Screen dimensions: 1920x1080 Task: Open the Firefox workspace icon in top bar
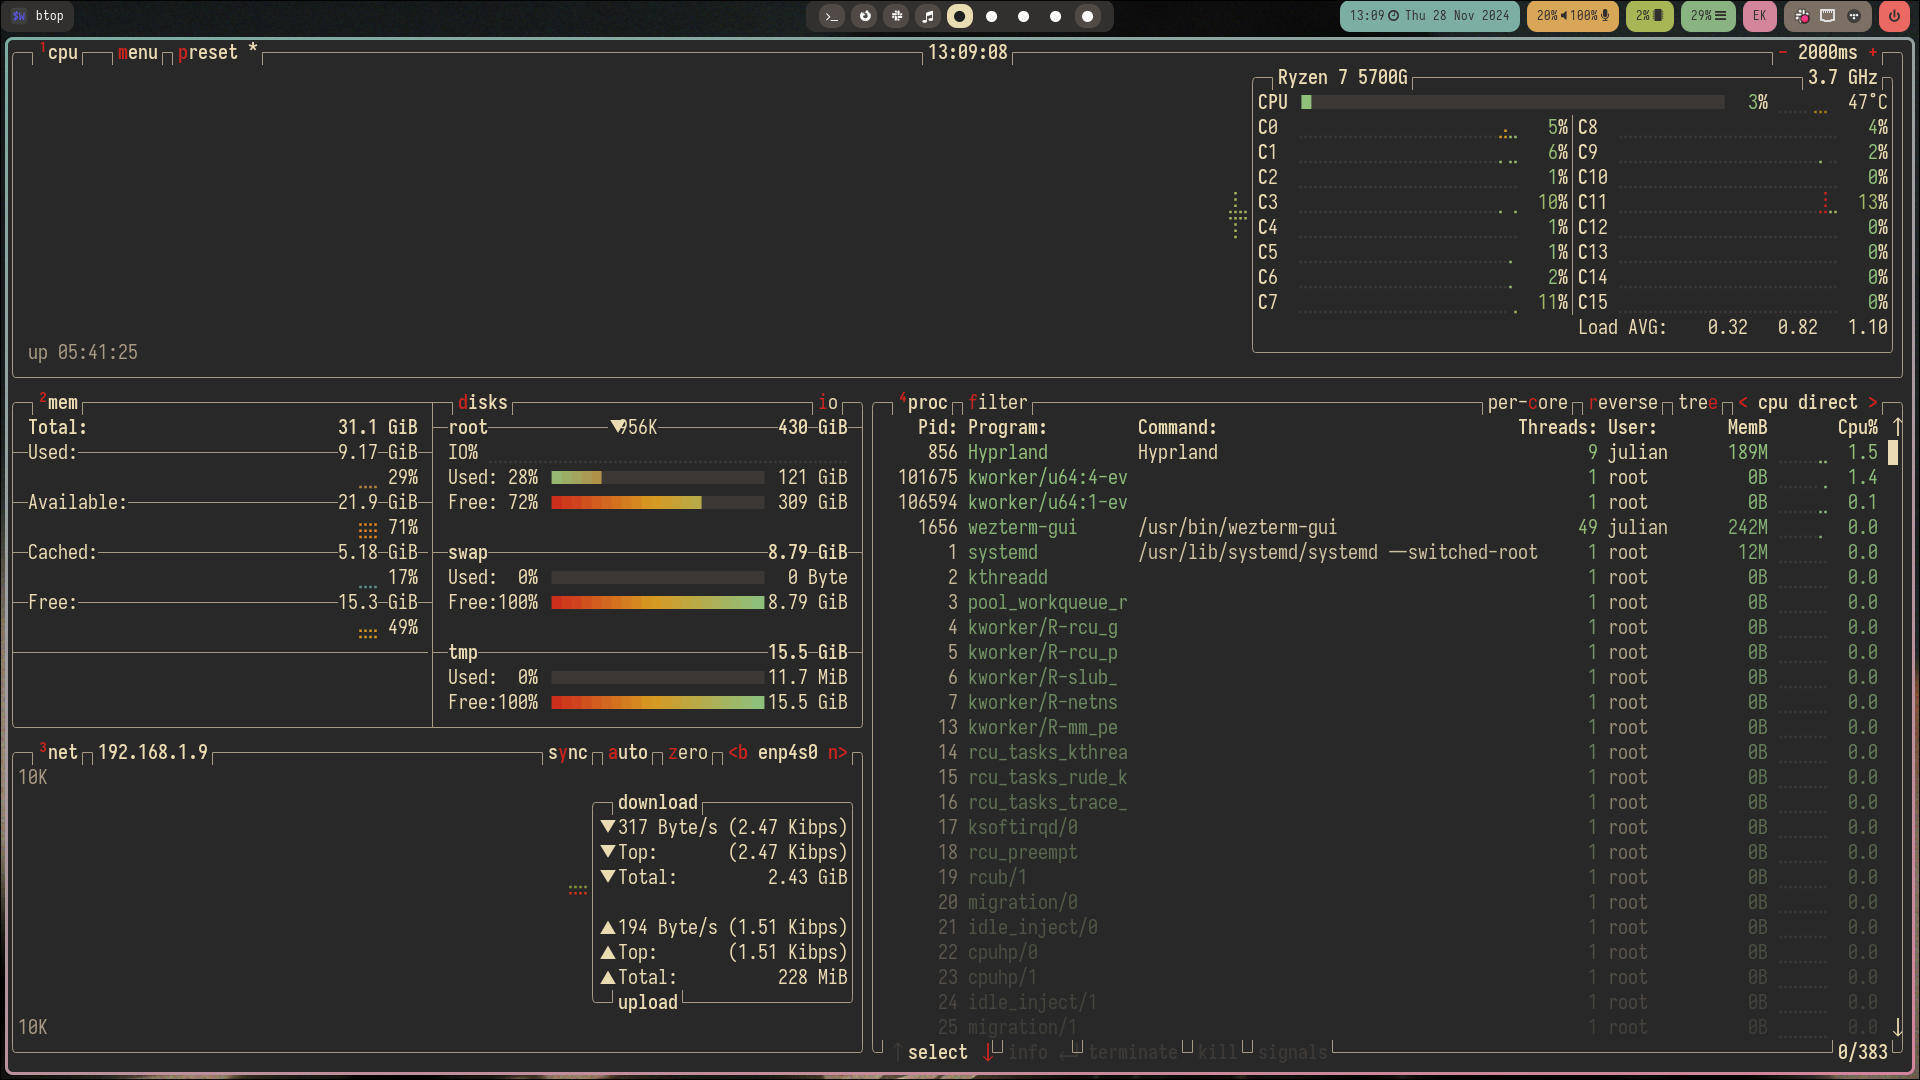[x=865, y=16]
